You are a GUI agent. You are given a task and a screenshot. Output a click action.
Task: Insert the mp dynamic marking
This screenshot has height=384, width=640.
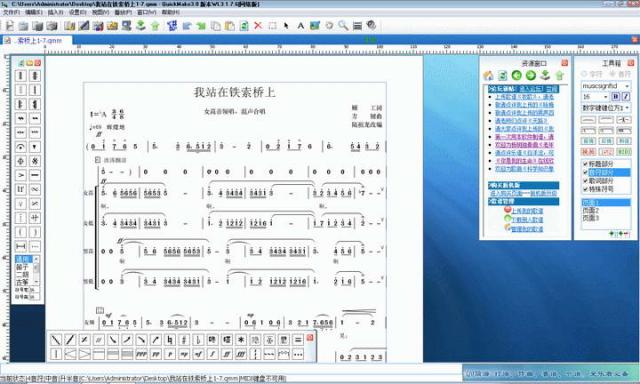[184, 354]
